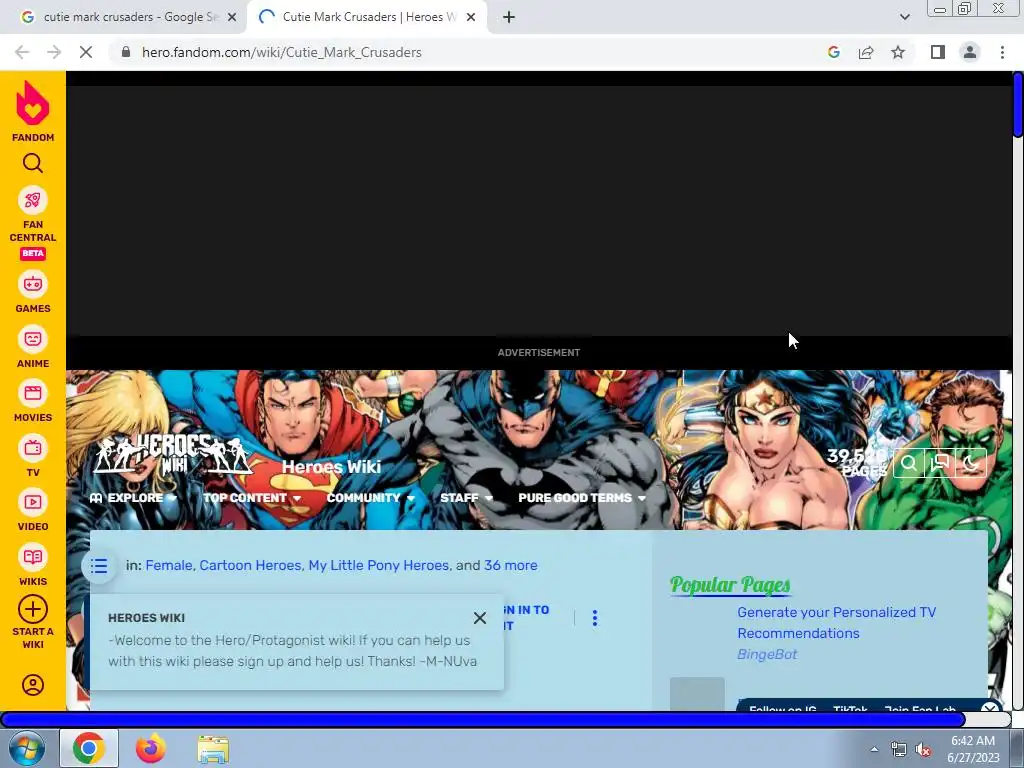Open the Female category link
This screenshot has width=1024, height=768.
tap(168, 566)
